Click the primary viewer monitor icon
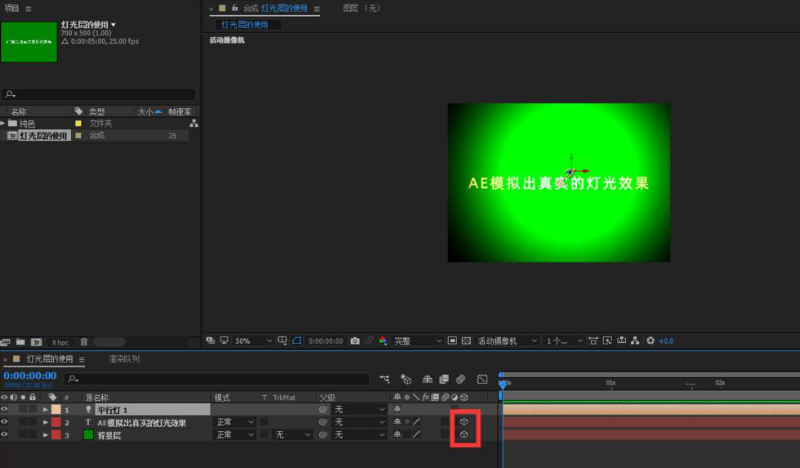Image resolution: width=800 pixels, height=468 pixels. point(224,340)
